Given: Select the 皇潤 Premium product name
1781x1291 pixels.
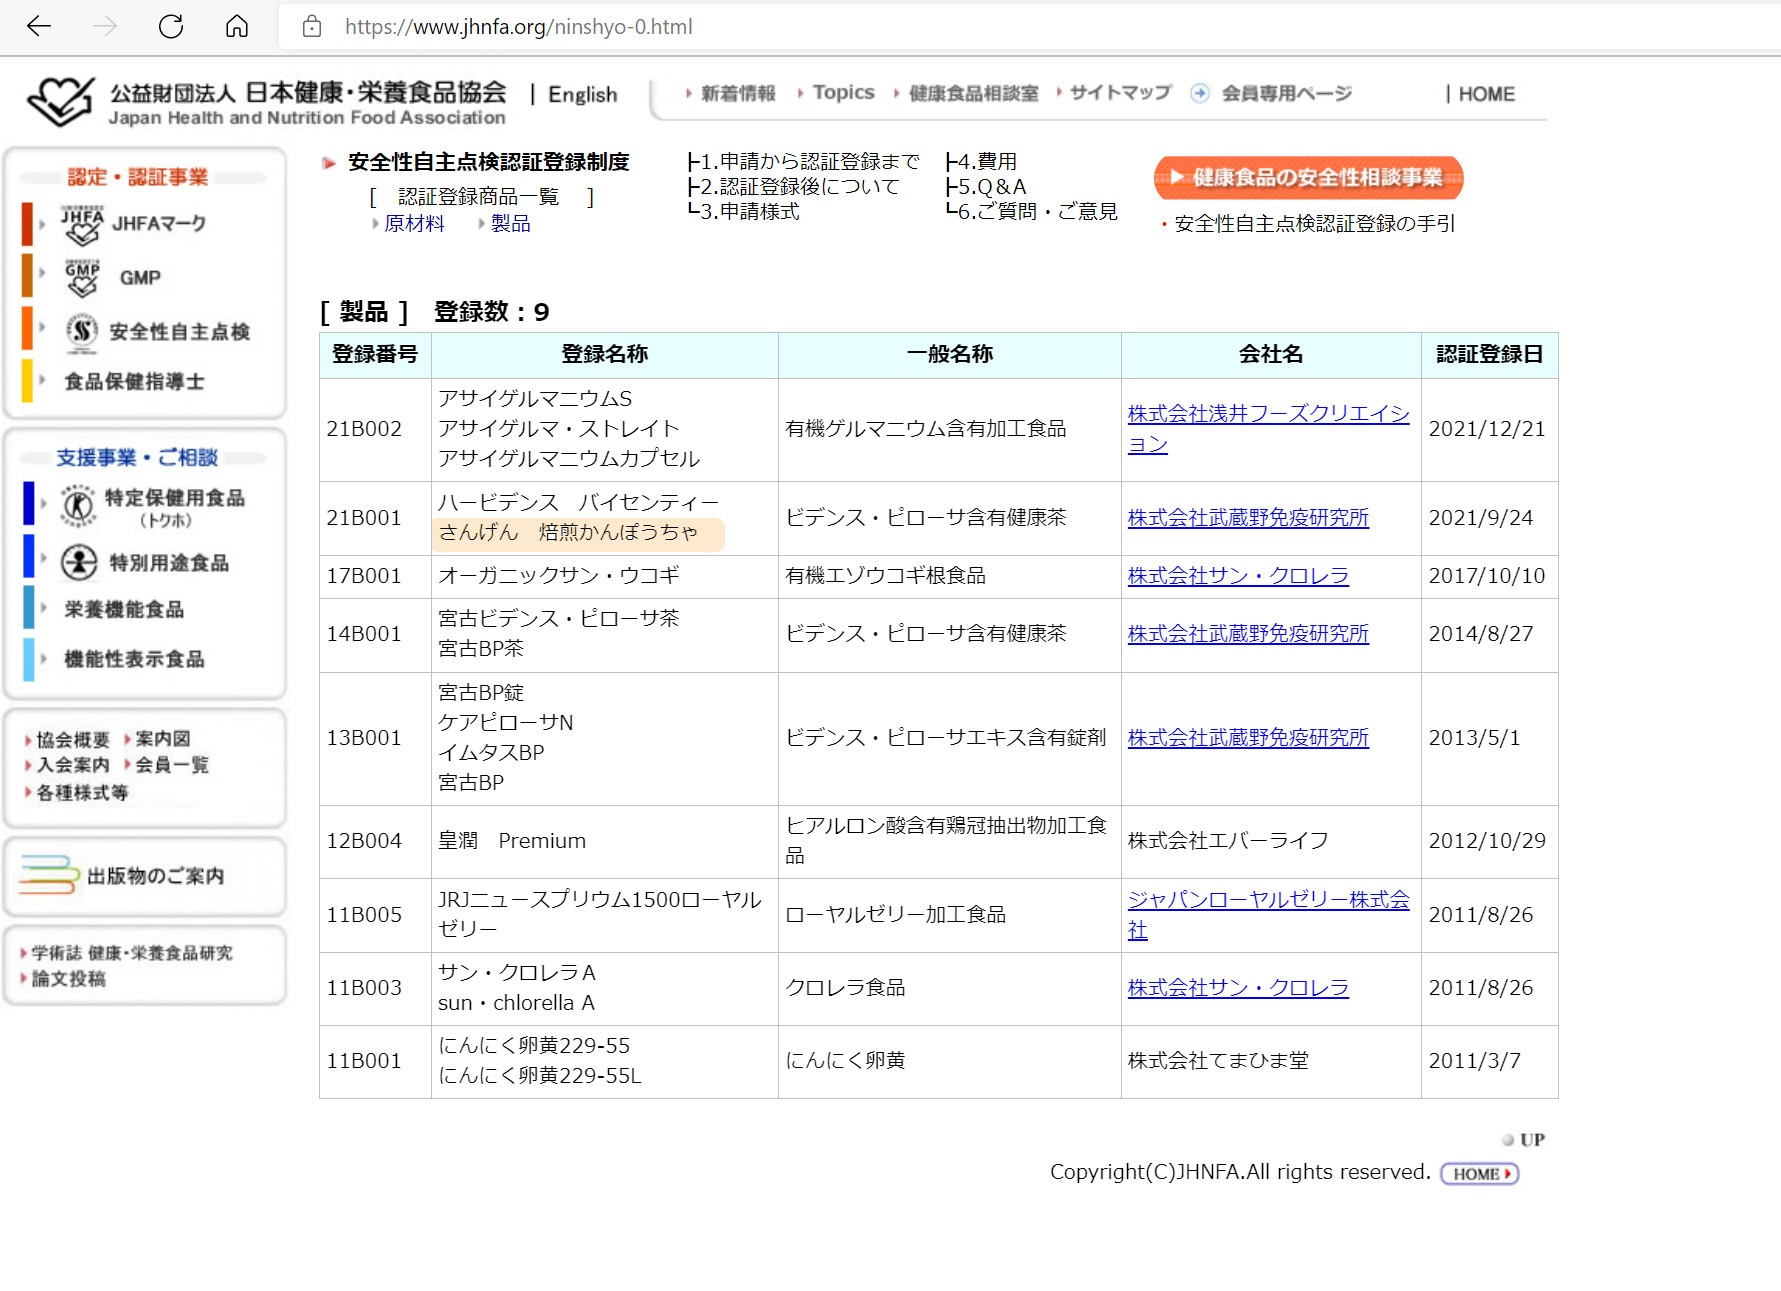Looking at the screenshot, I should pyautogui.click(x=512, y=841).
